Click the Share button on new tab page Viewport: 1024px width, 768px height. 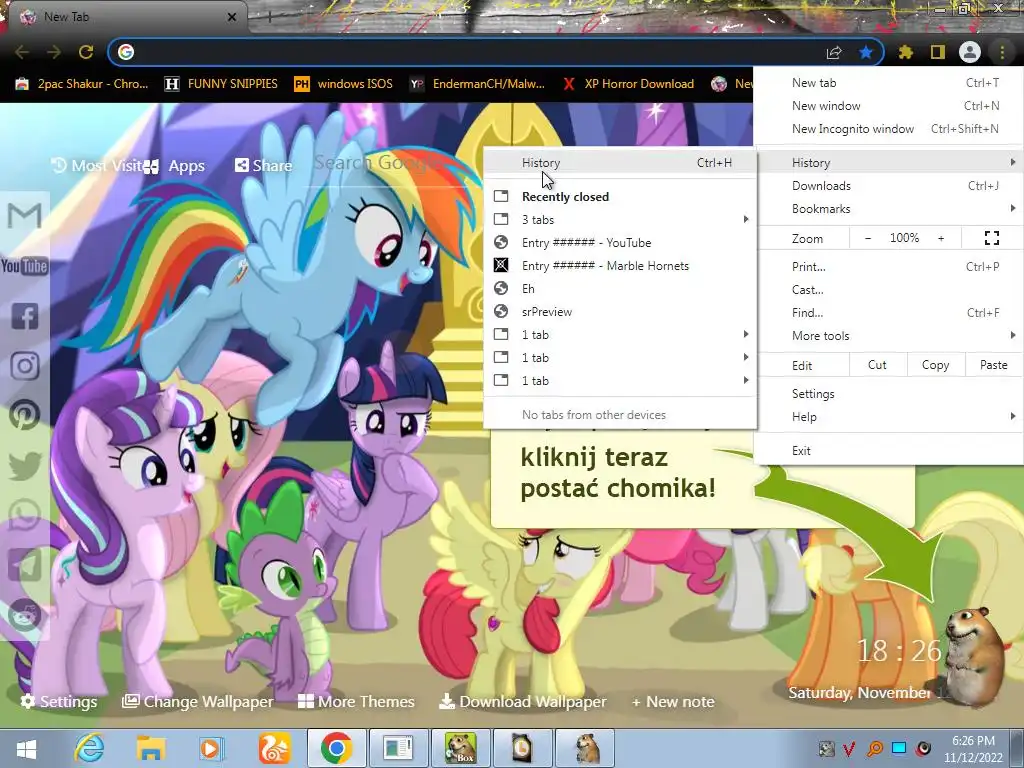pos(264,165)
